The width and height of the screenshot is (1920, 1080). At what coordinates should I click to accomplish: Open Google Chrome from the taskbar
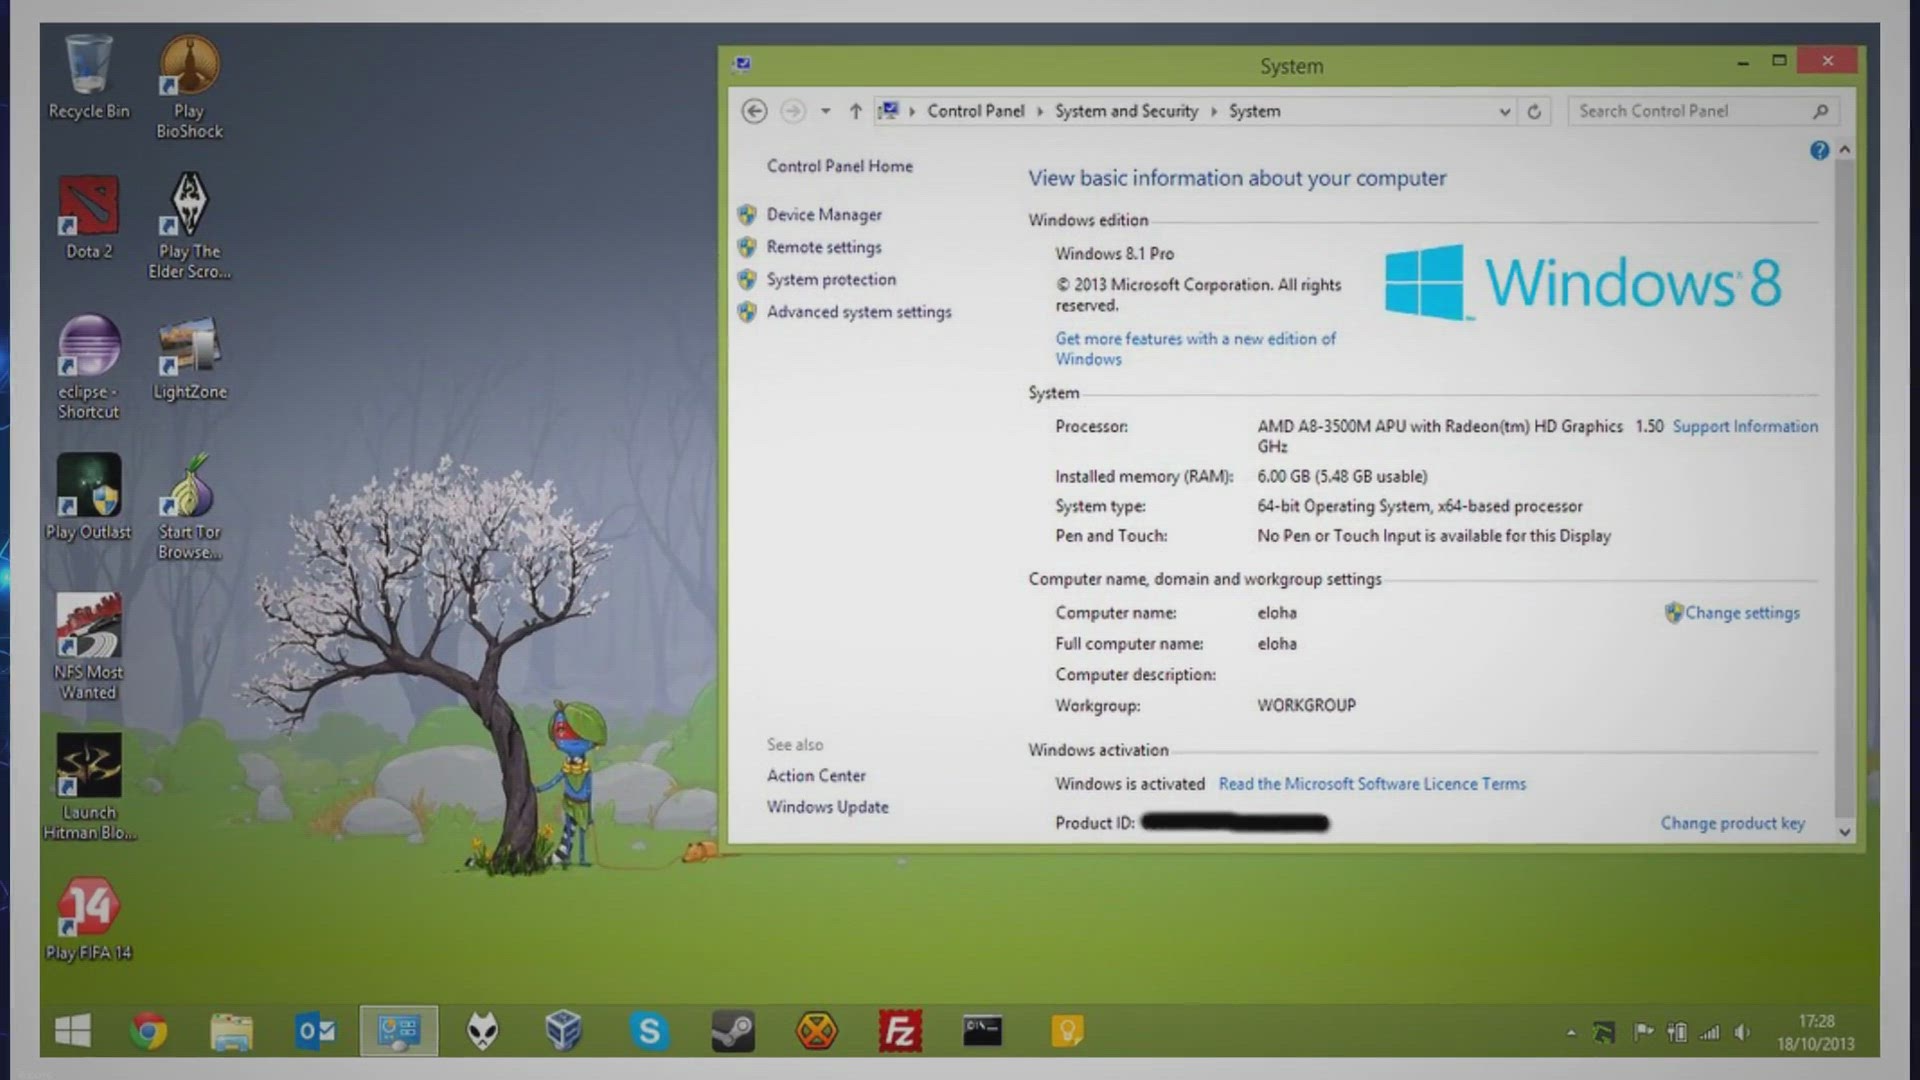(149, 1031)
